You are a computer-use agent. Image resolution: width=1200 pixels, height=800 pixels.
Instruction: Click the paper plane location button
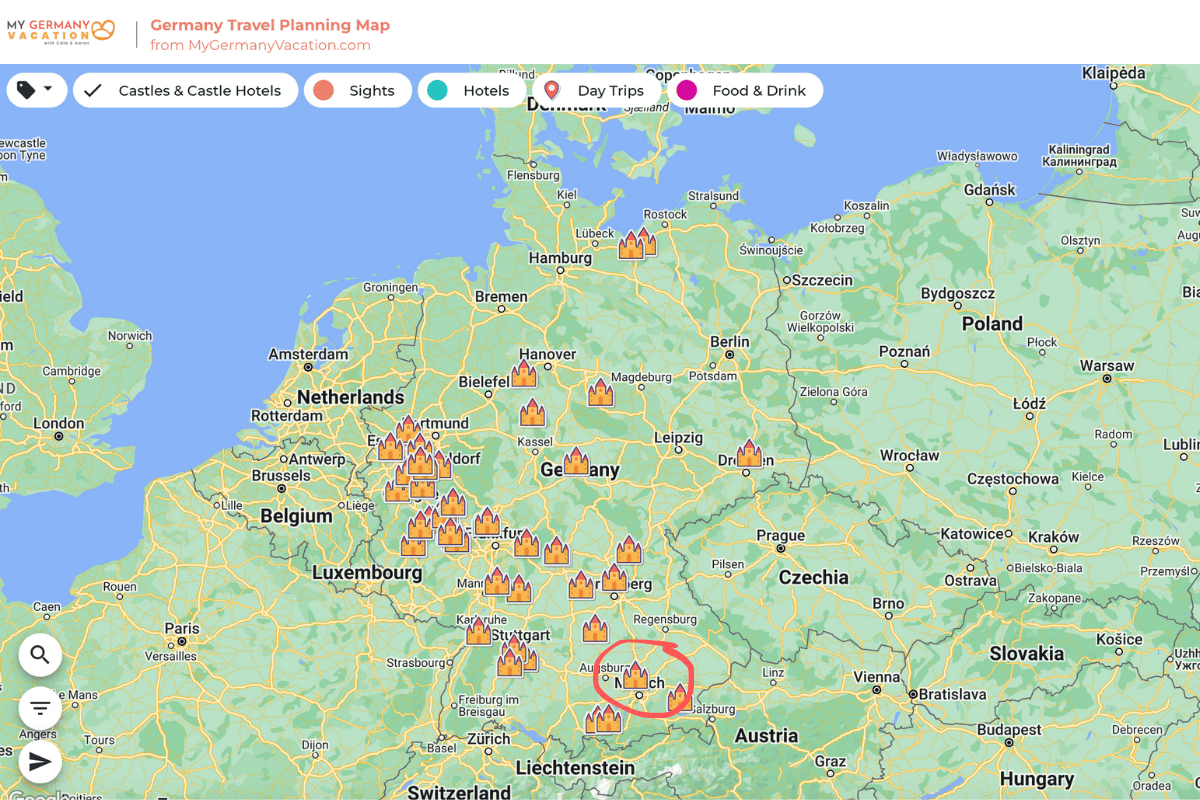point(40,762)
